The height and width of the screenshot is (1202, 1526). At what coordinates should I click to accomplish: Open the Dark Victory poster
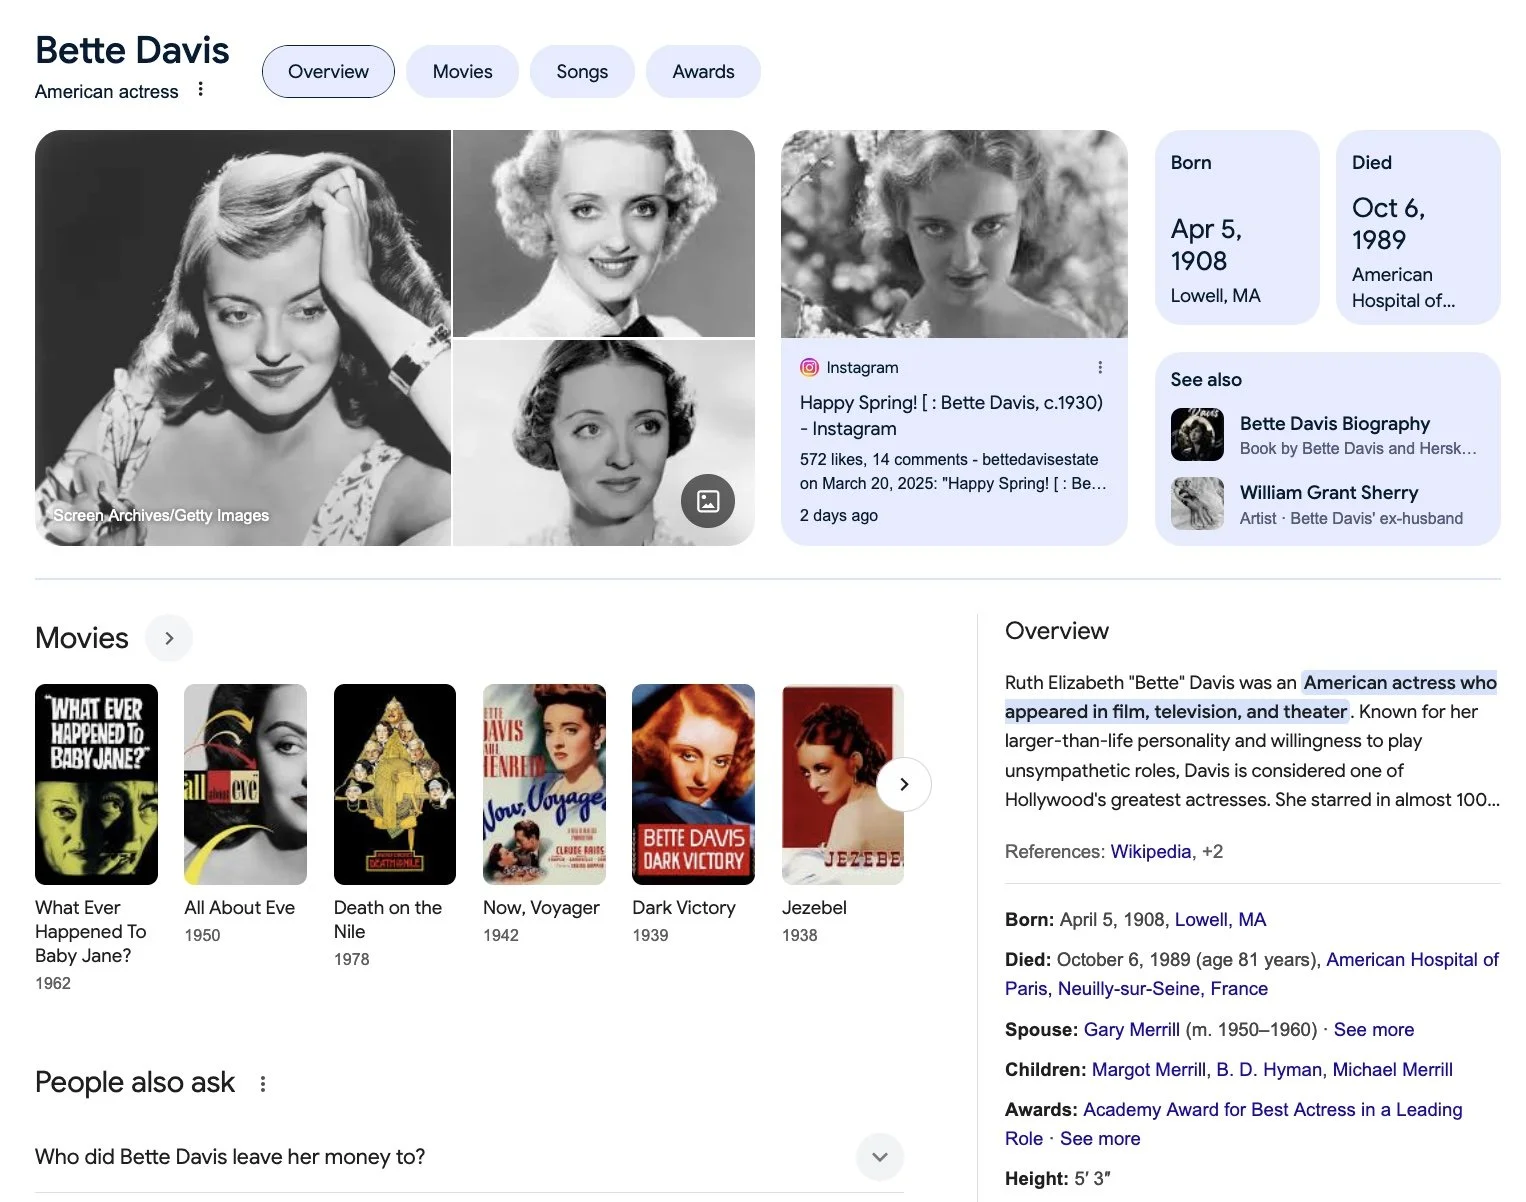(693, 784)
